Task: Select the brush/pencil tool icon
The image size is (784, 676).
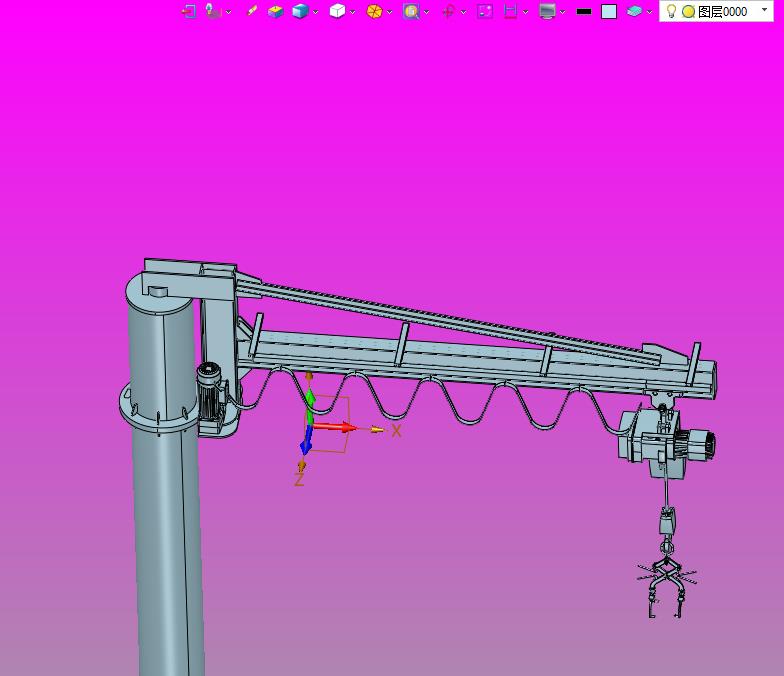Action: [252, 11]
